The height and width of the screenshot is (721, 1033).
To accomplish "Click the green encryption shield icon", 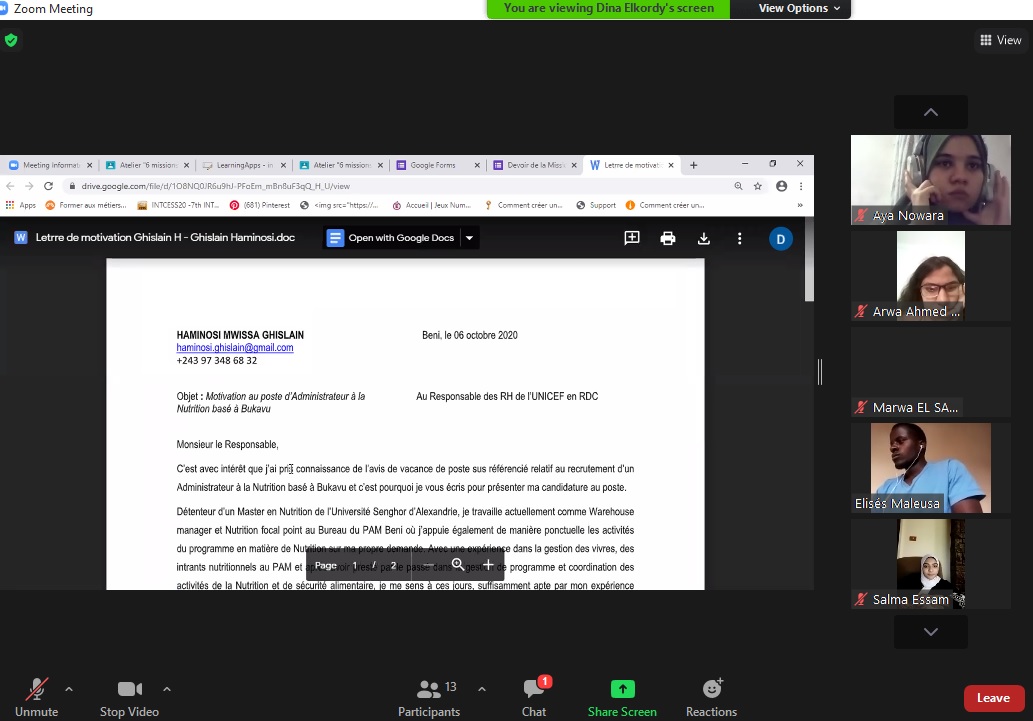I will pyautogui.click(x=11, y=40).
